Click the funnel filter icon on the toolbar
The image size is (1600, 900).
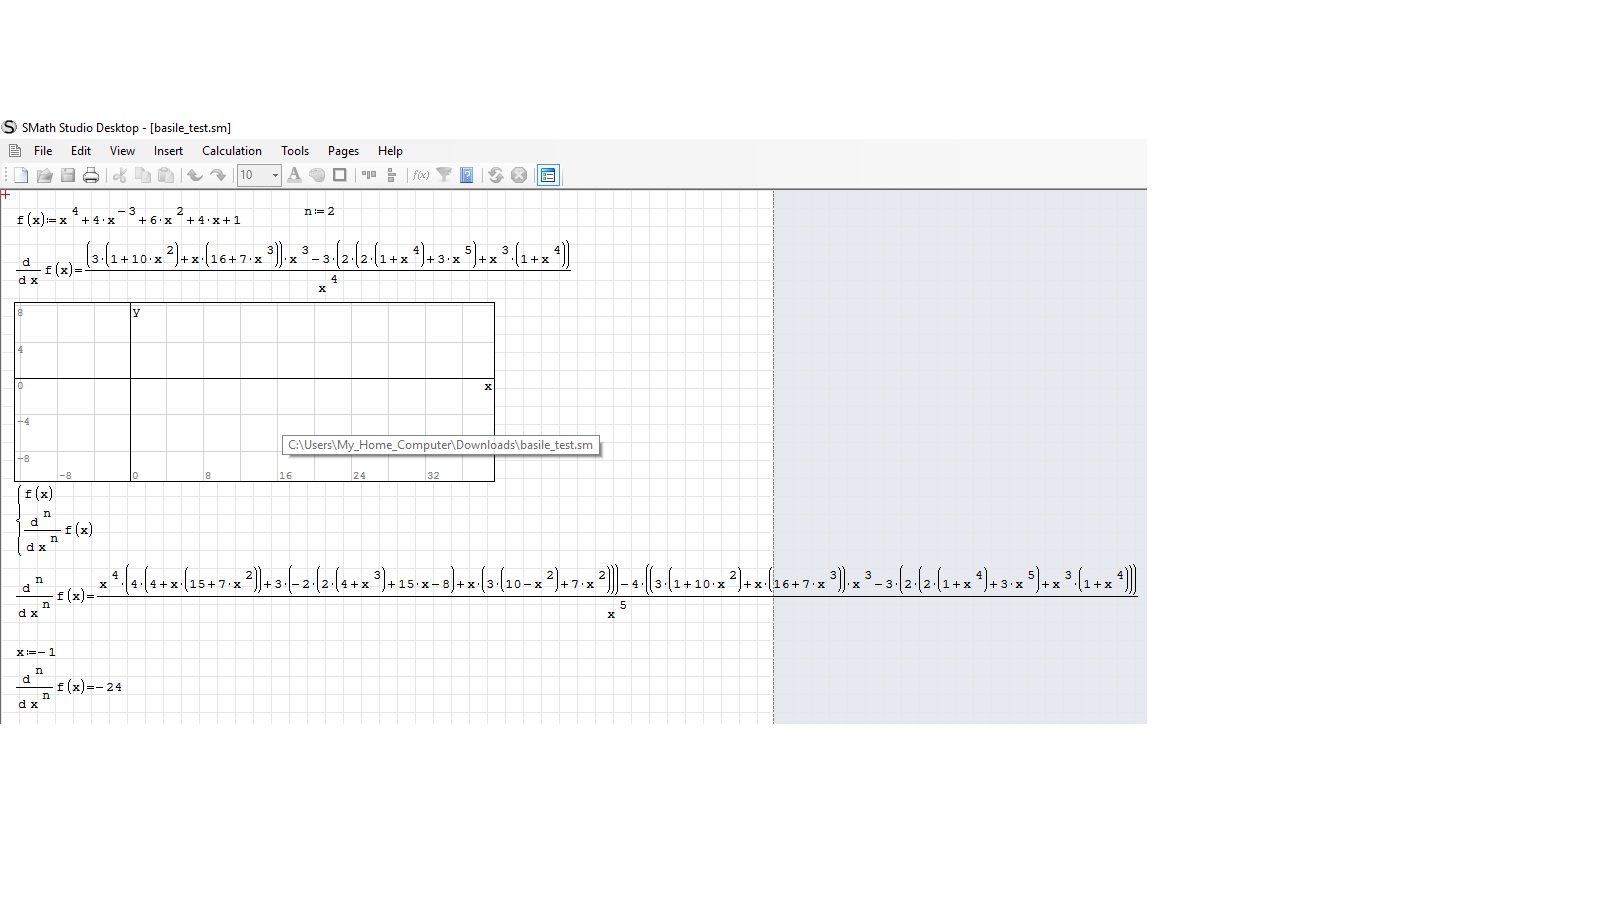tap(443, 175)
